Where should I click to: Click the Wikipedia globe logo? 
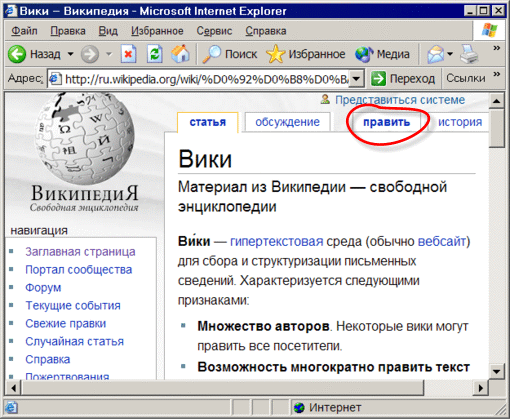coord(85,138)
